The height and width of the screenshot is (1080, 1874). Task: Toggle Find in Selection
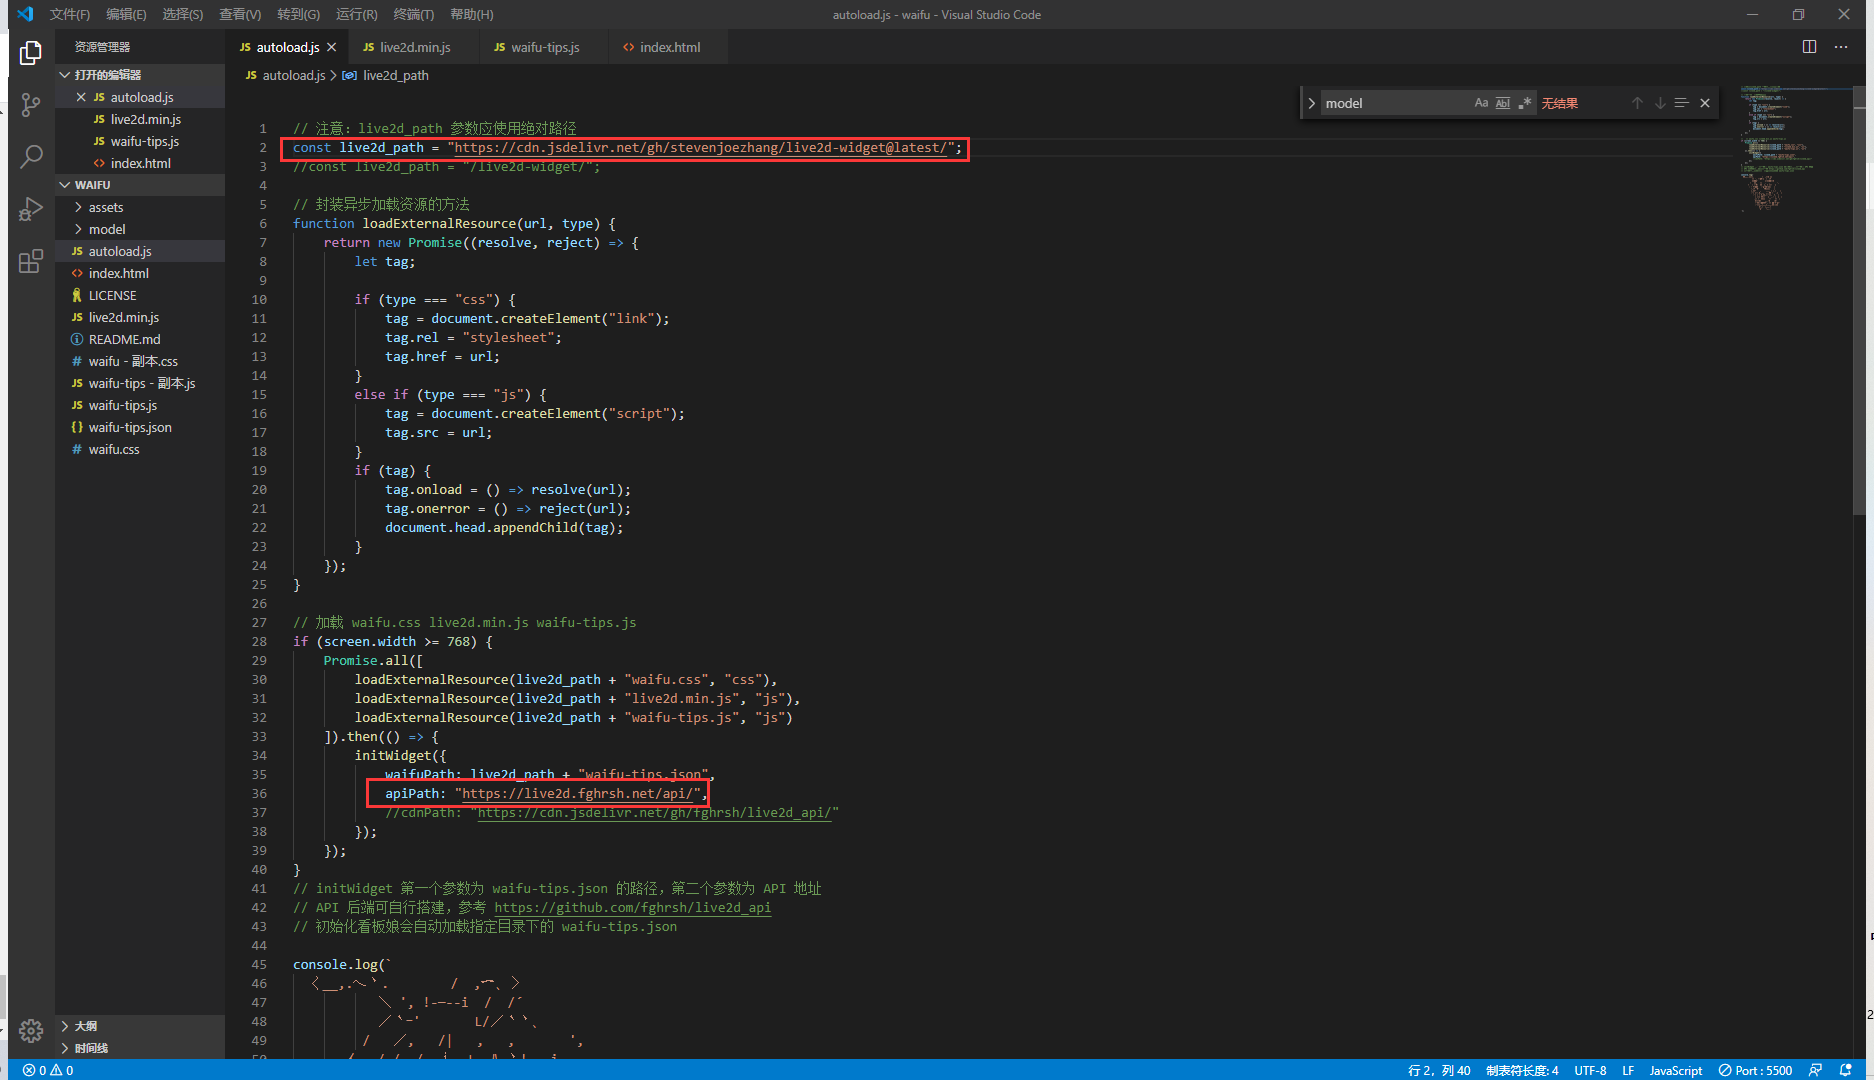click(1682, 103)
